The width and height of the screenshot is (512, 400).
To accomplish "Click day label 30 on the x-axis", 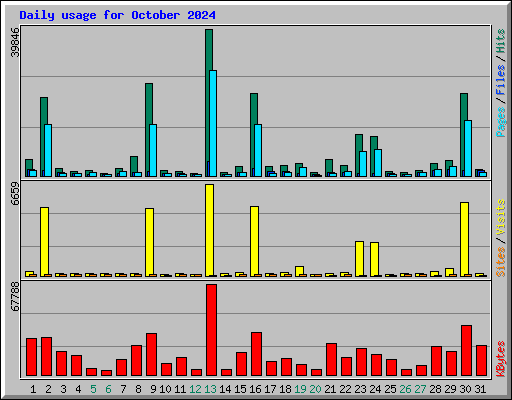I will click(x=465, y=389).
